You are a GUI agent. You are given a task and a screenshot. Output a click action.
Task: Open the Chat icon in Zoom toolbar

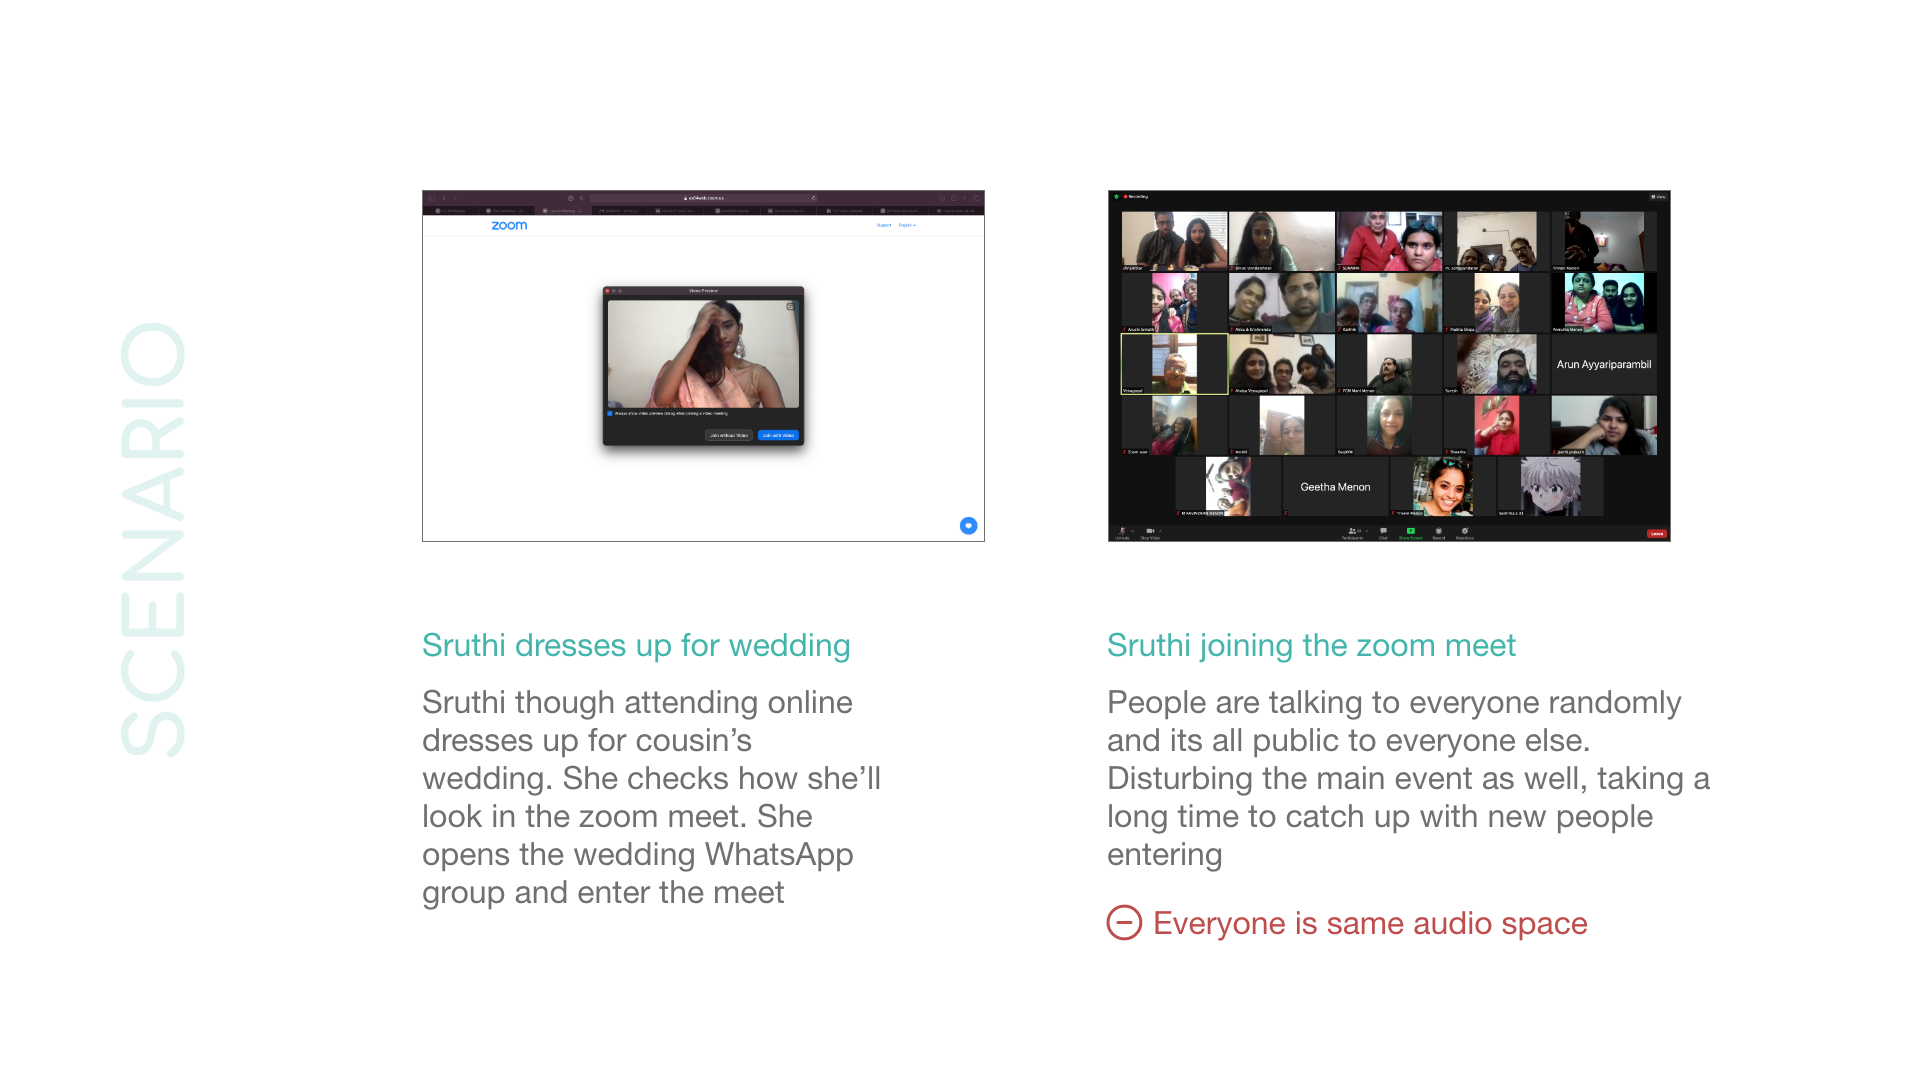pos(1383,531)
